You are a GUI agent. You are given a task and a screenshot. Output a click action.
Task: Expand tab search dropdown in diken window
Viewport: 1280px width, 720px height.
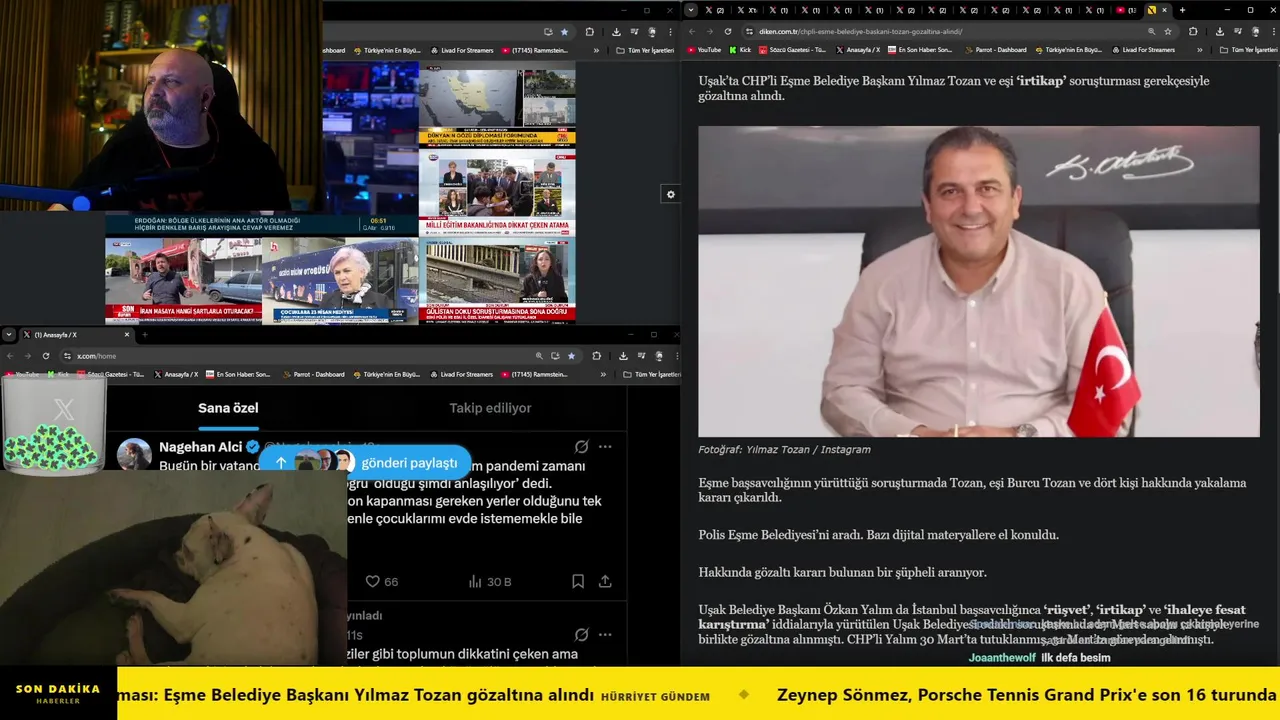click(690, 10)
